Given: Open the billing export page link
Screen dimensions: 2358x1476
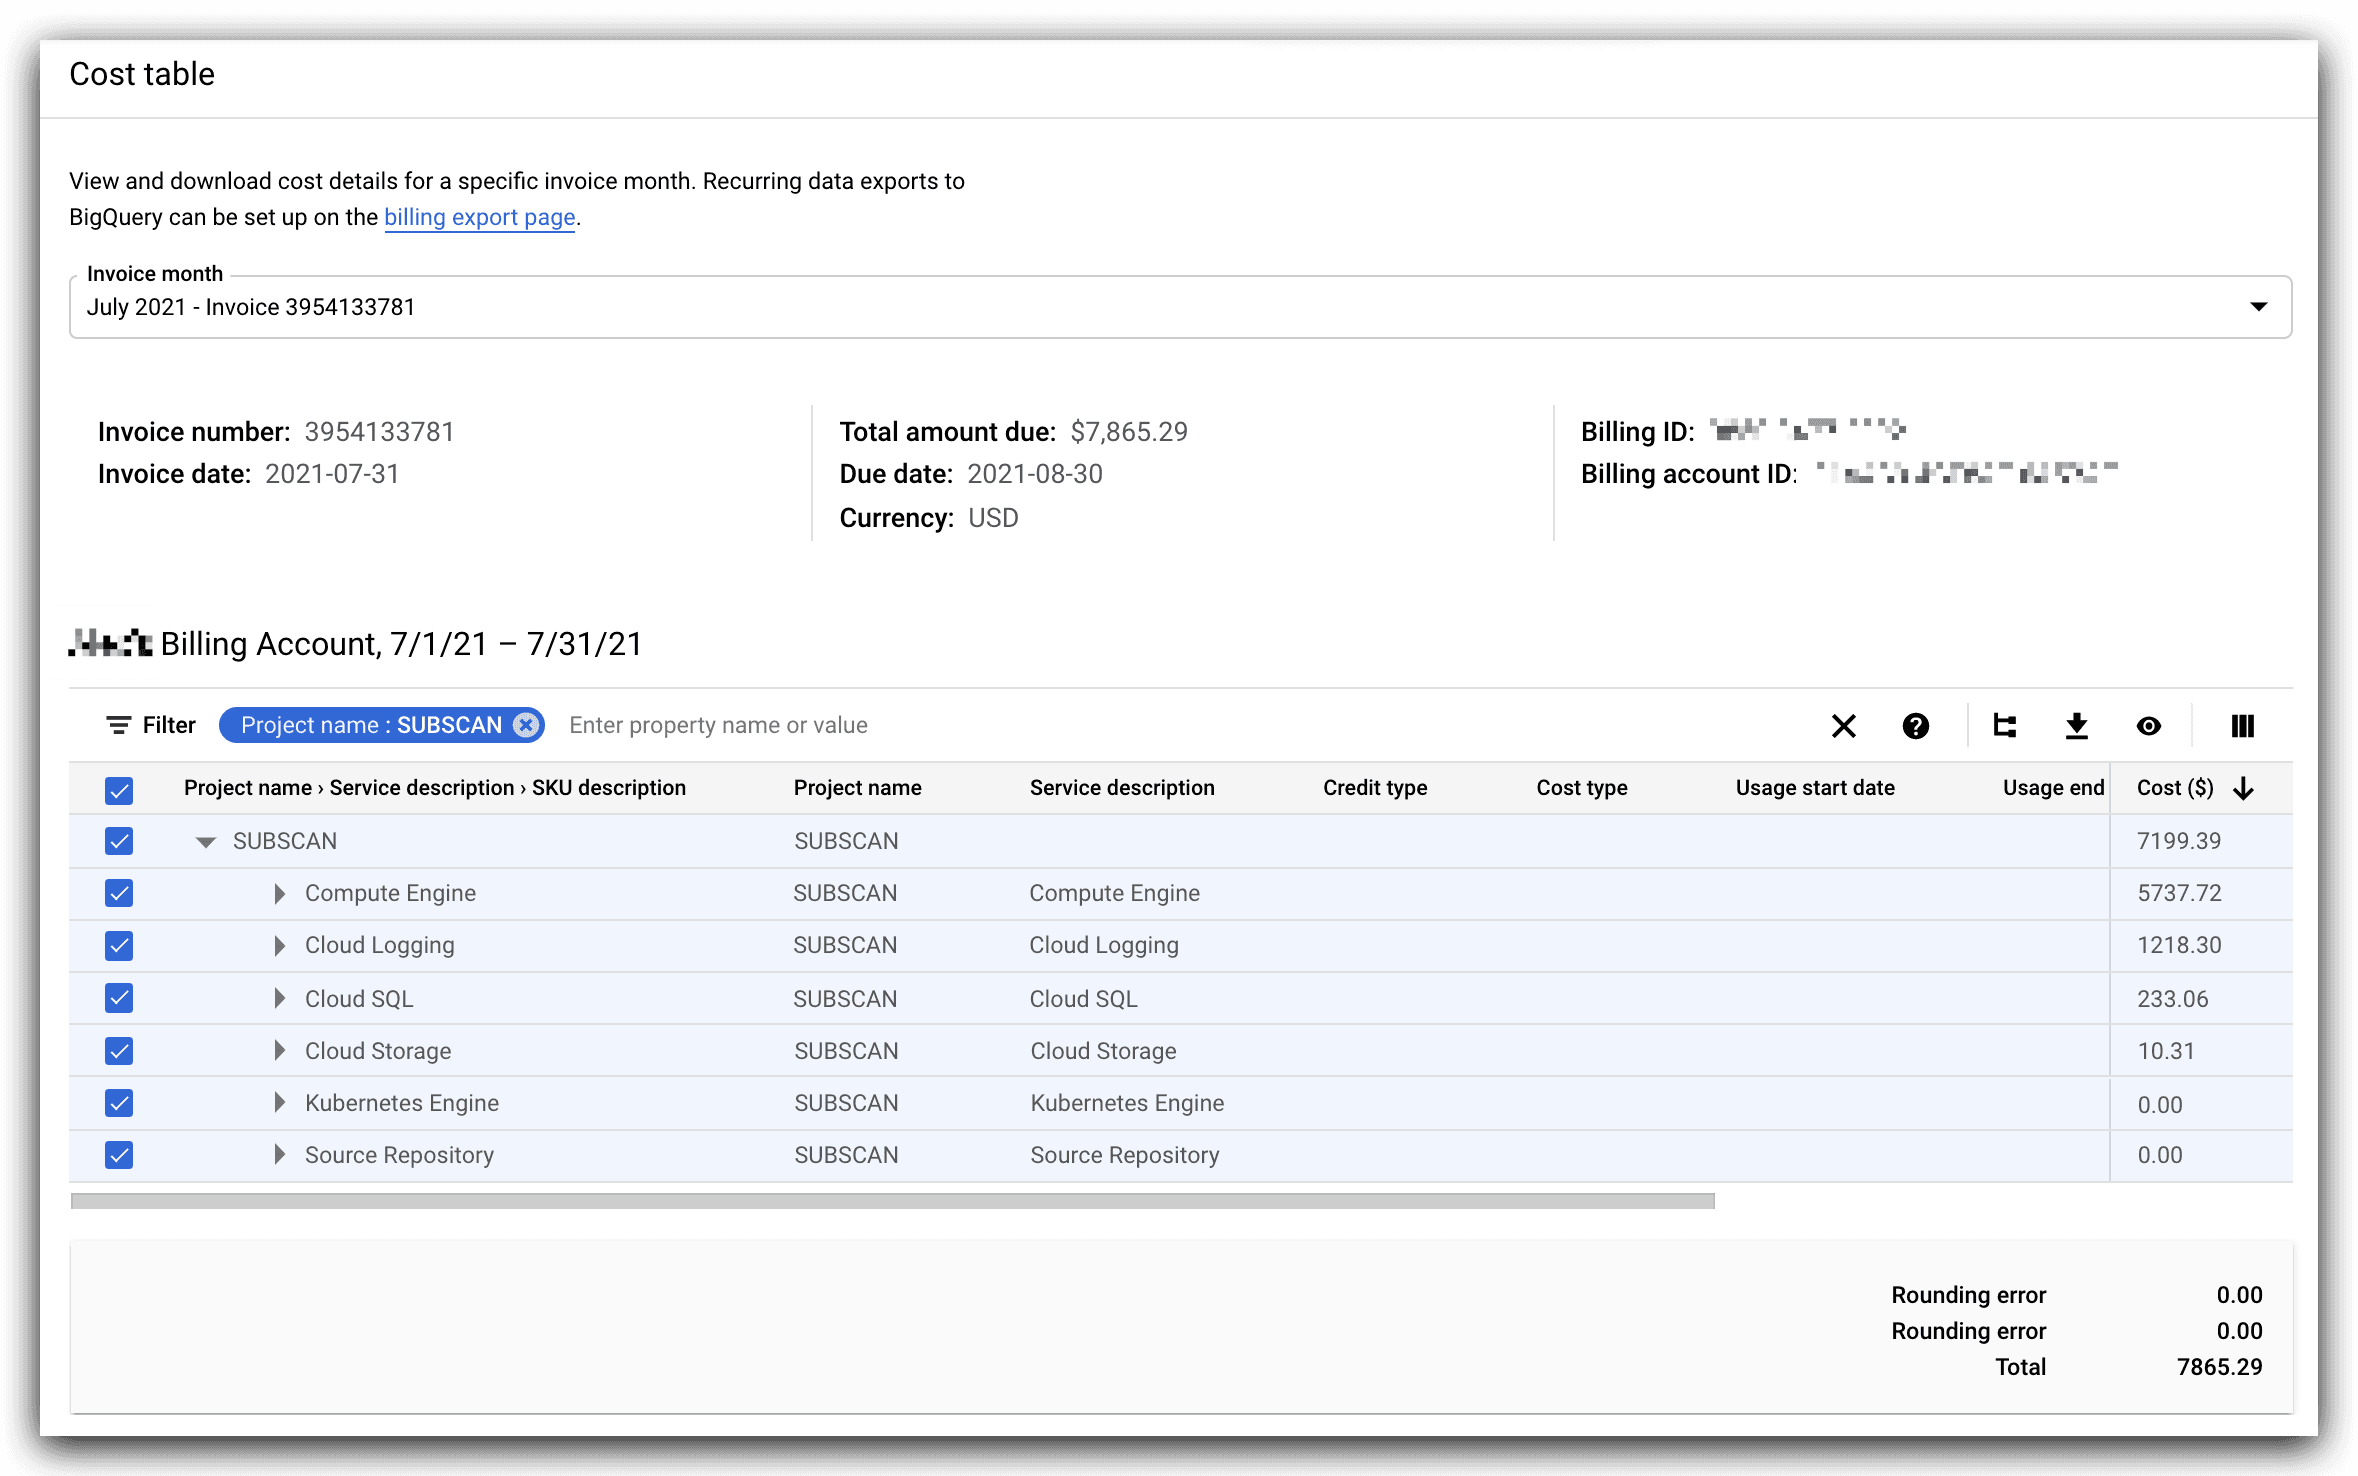Looking at the screenshot, I should [x=479, y=217].
